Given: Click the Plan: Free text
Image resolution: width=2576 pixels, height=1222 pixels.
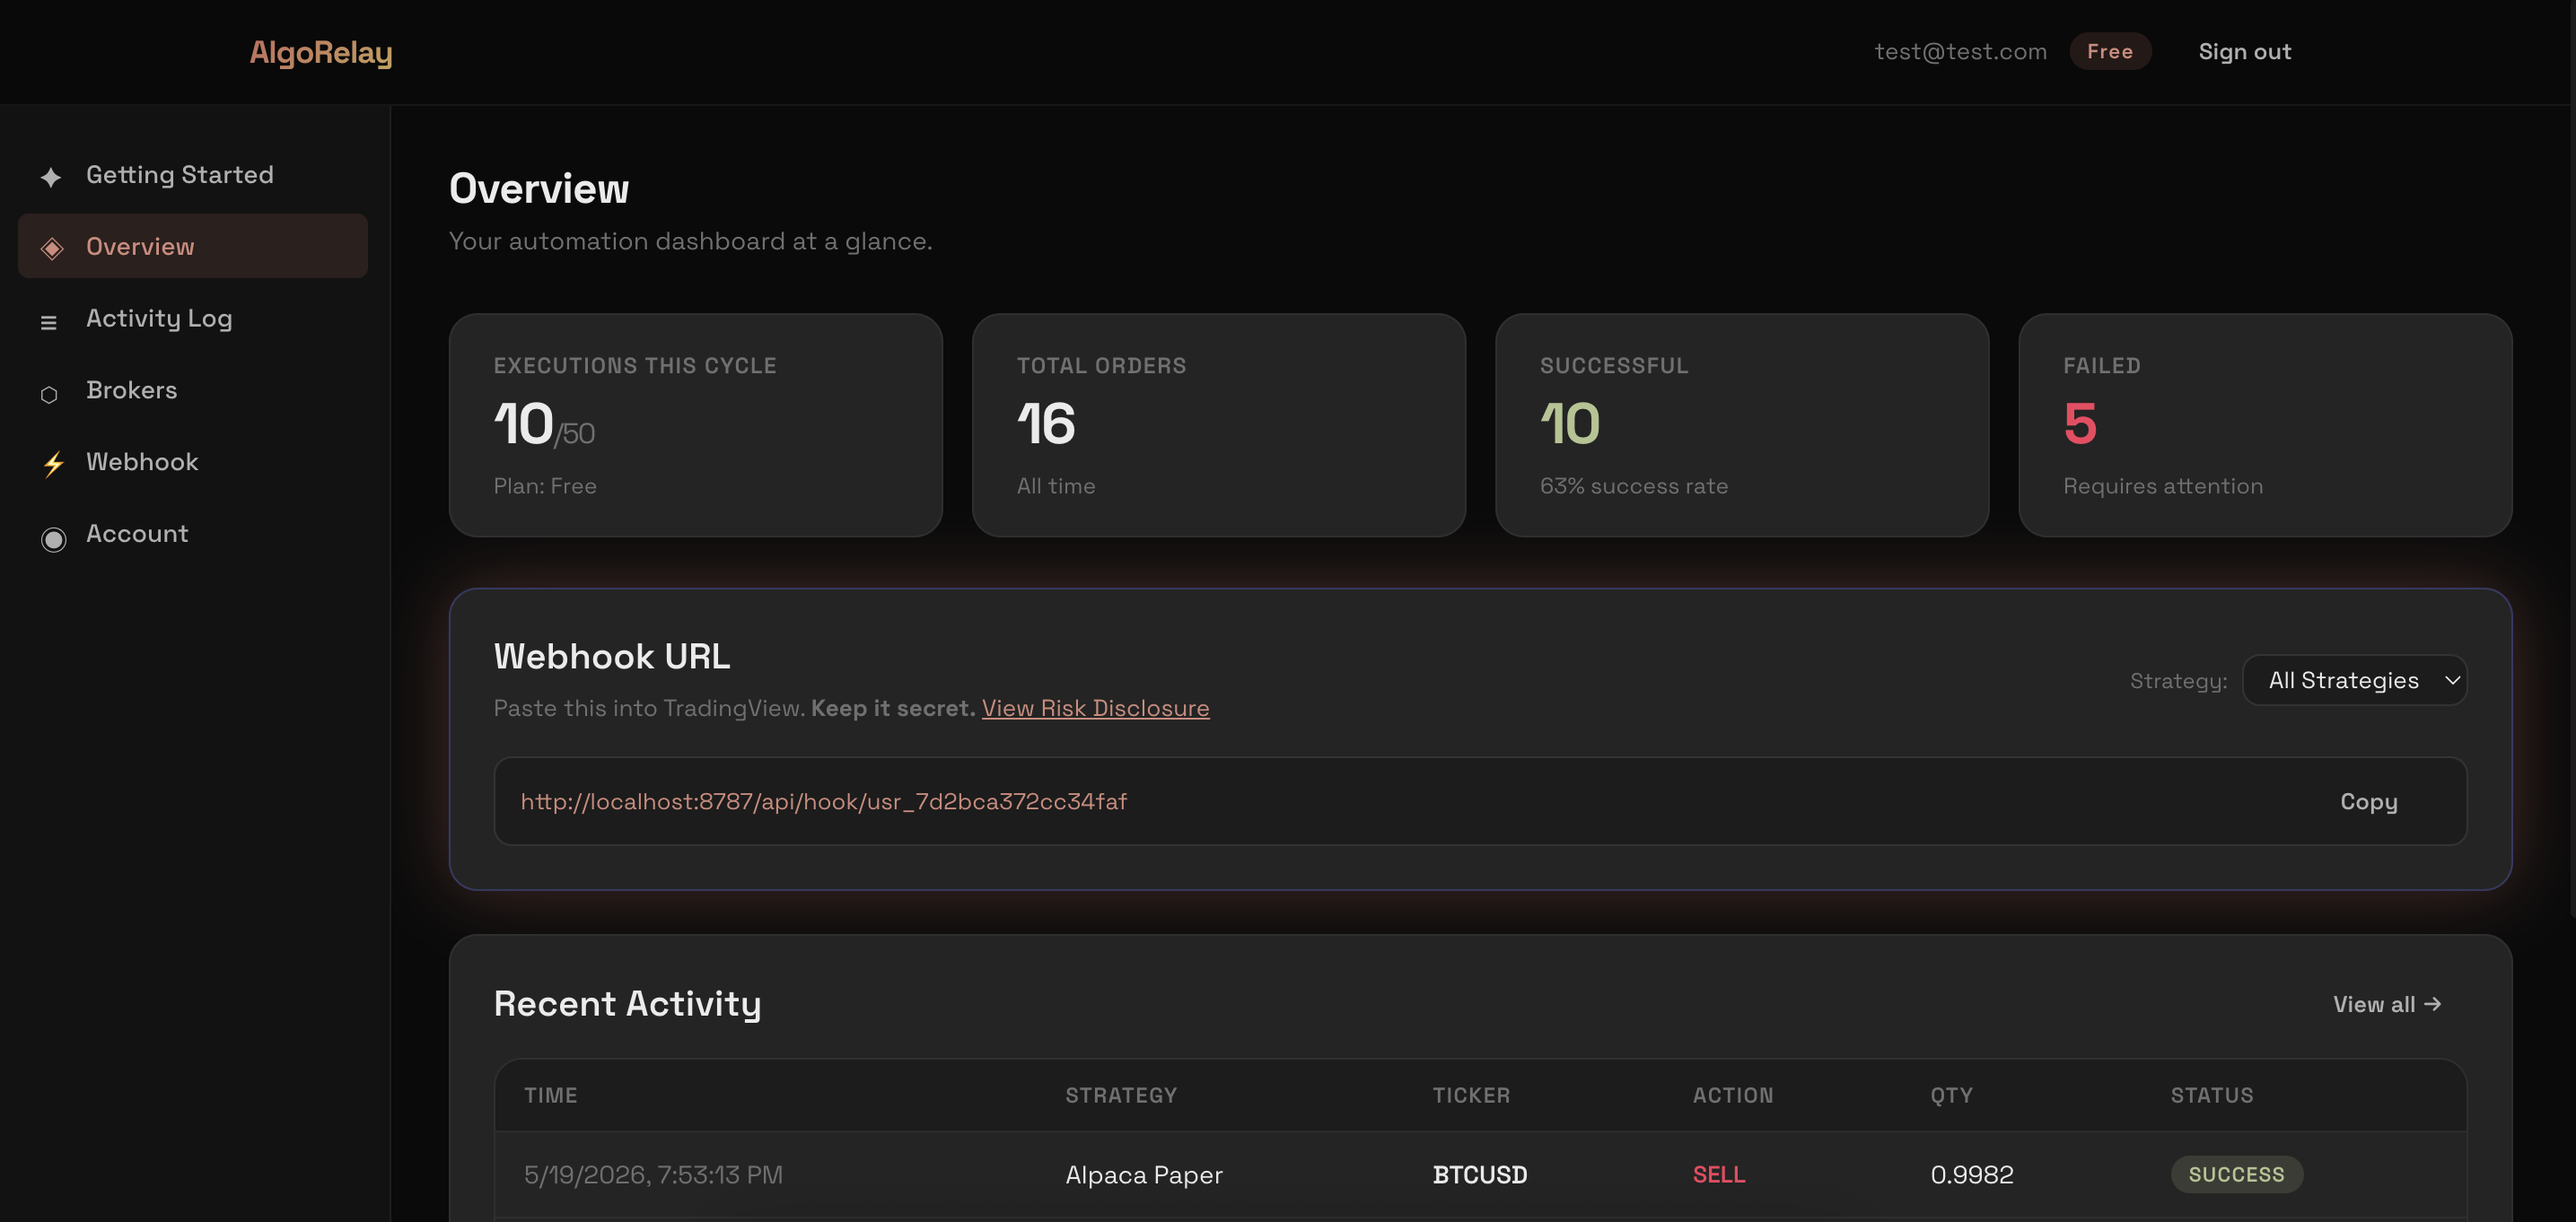Looking at the screenshot, I should (544, 486).
